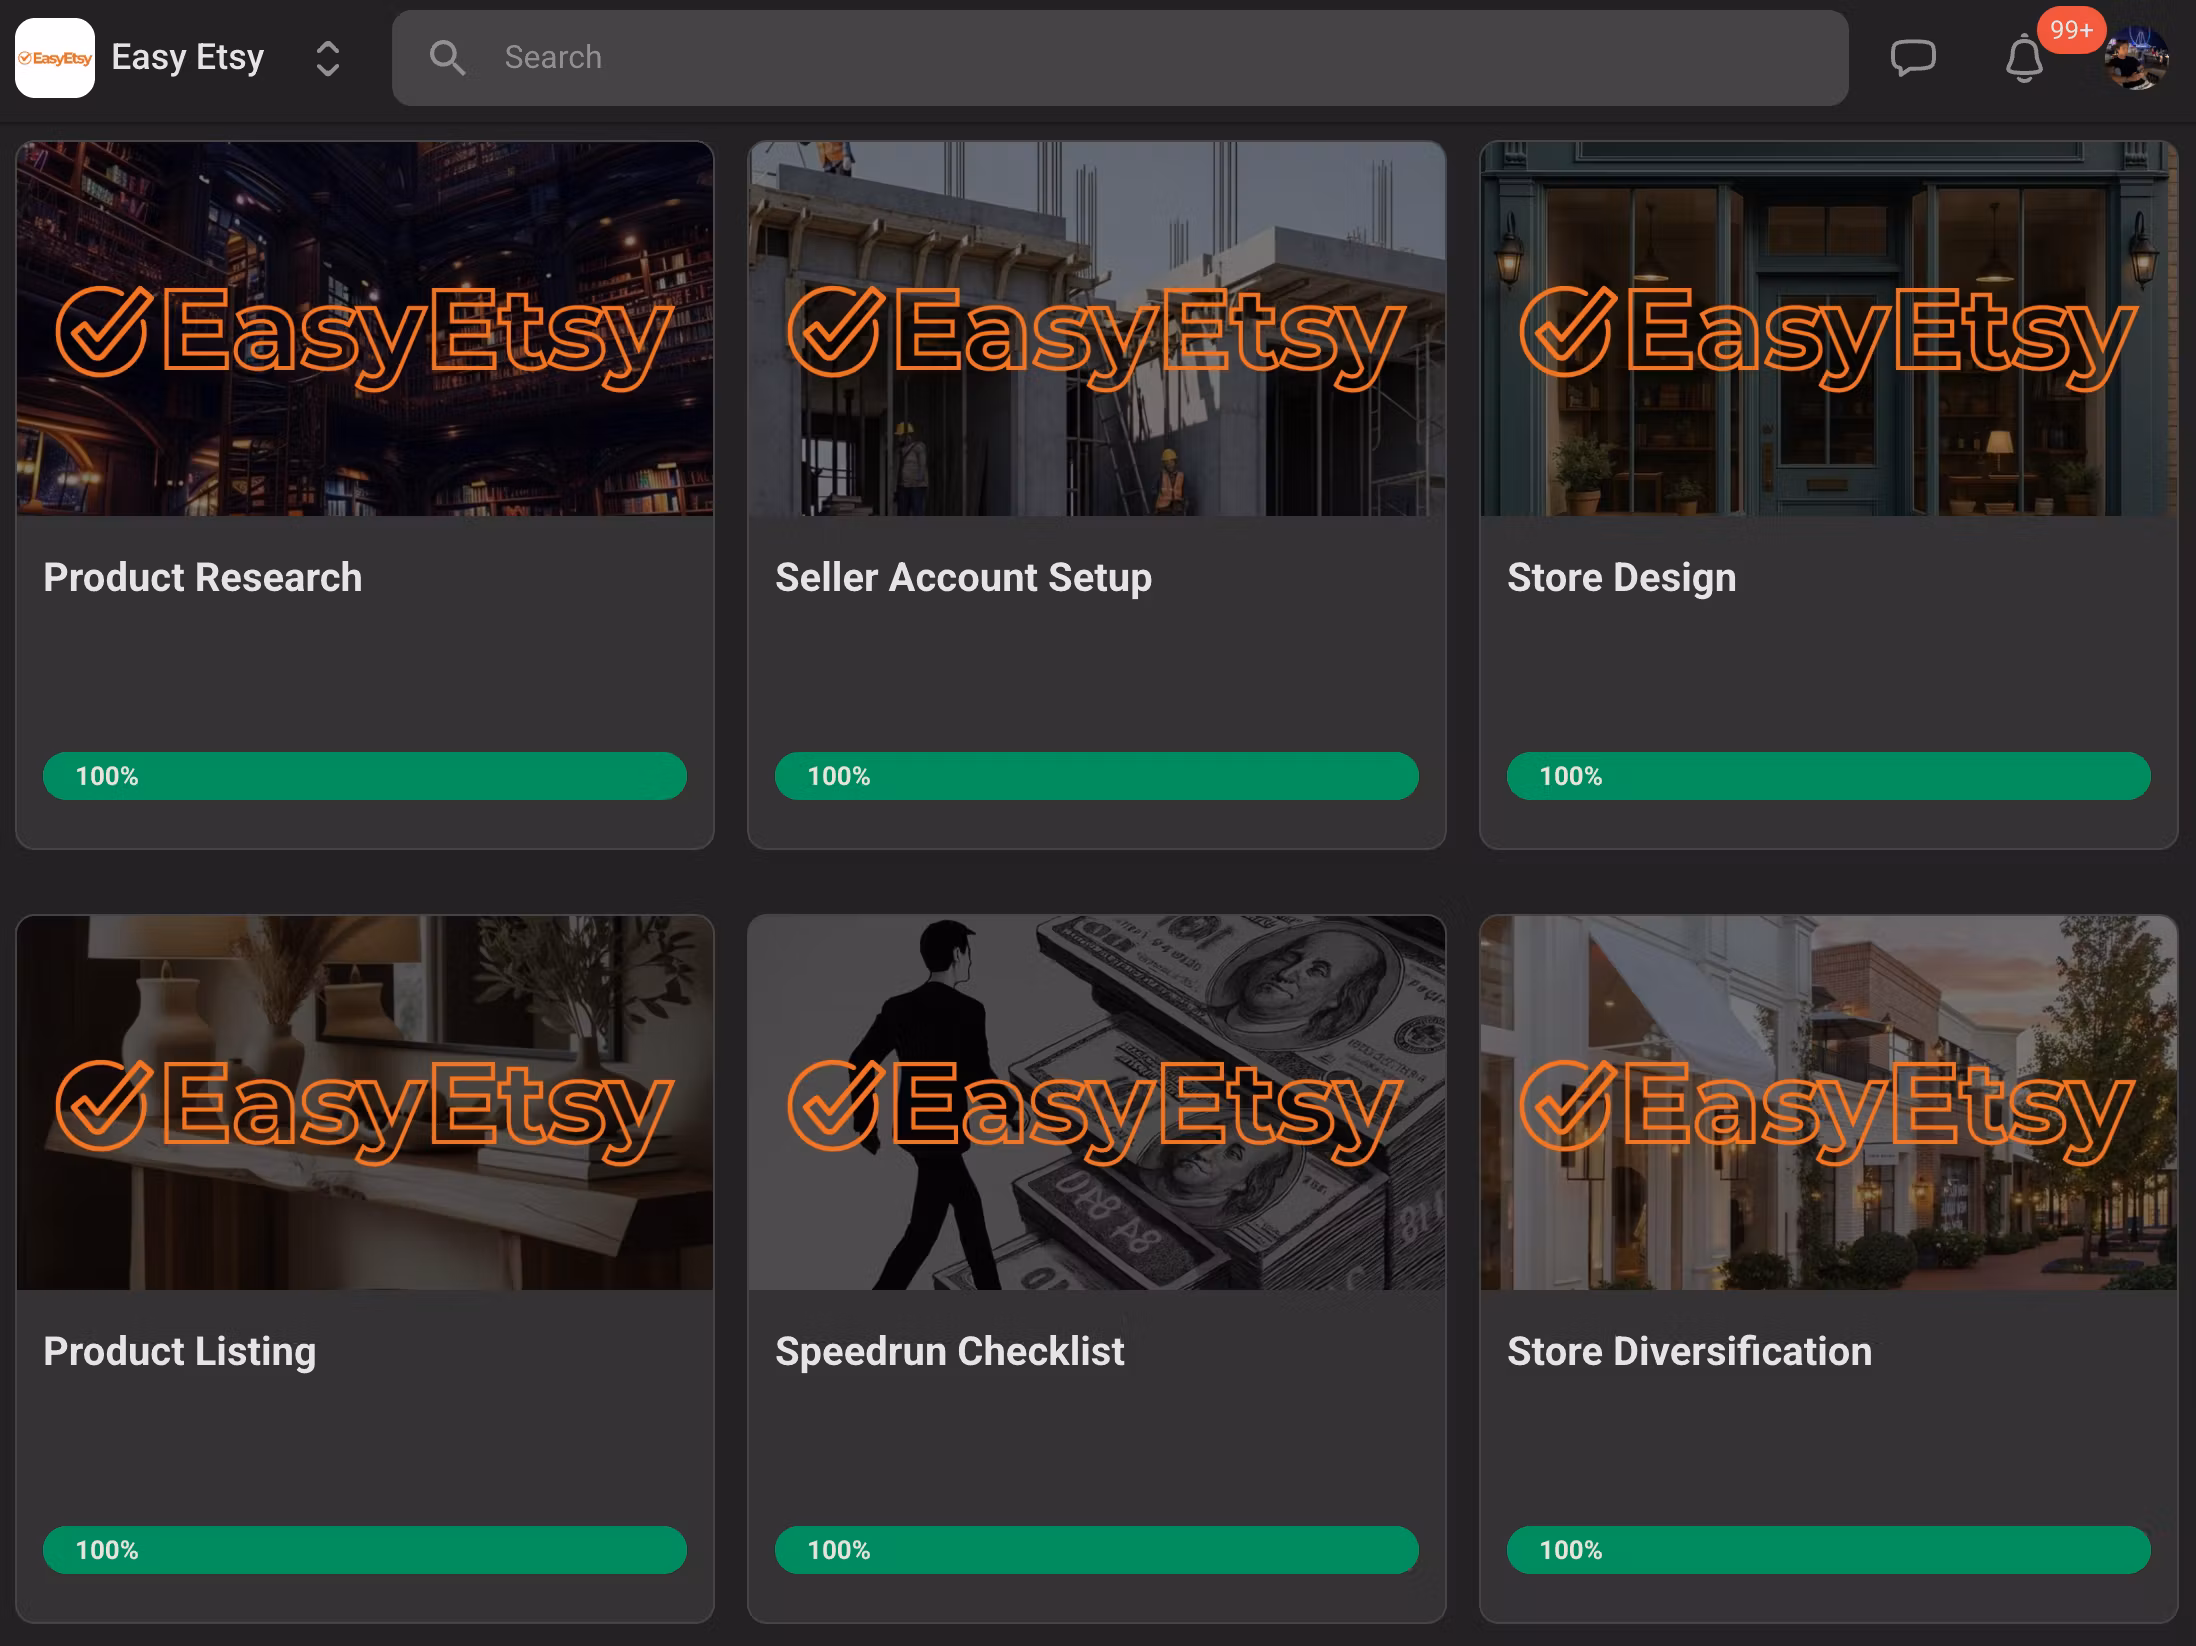Image resolution: width=2196 pixels, height=1646 pixels.
Task: Click the Store Design title
Action: pos(1622,578)
